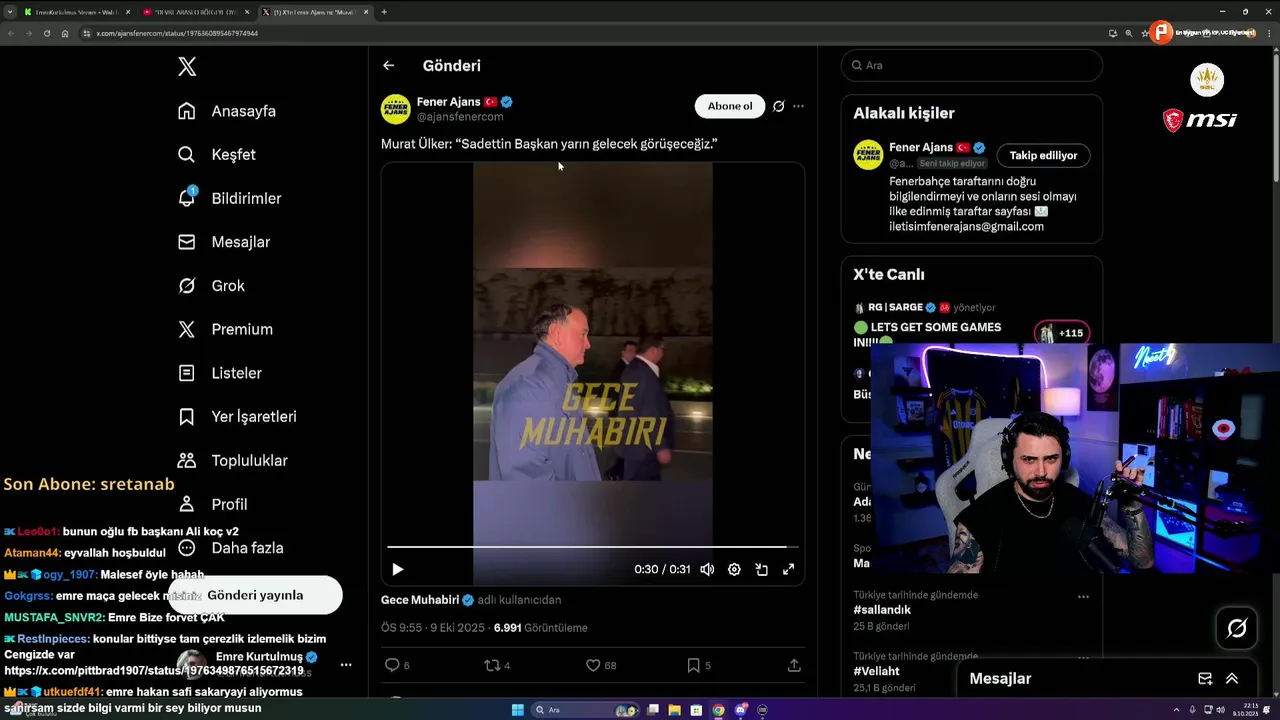Viewport: 1280px width, 720px height.
Task: Open Windows Start menu
Action: [517, 710]
